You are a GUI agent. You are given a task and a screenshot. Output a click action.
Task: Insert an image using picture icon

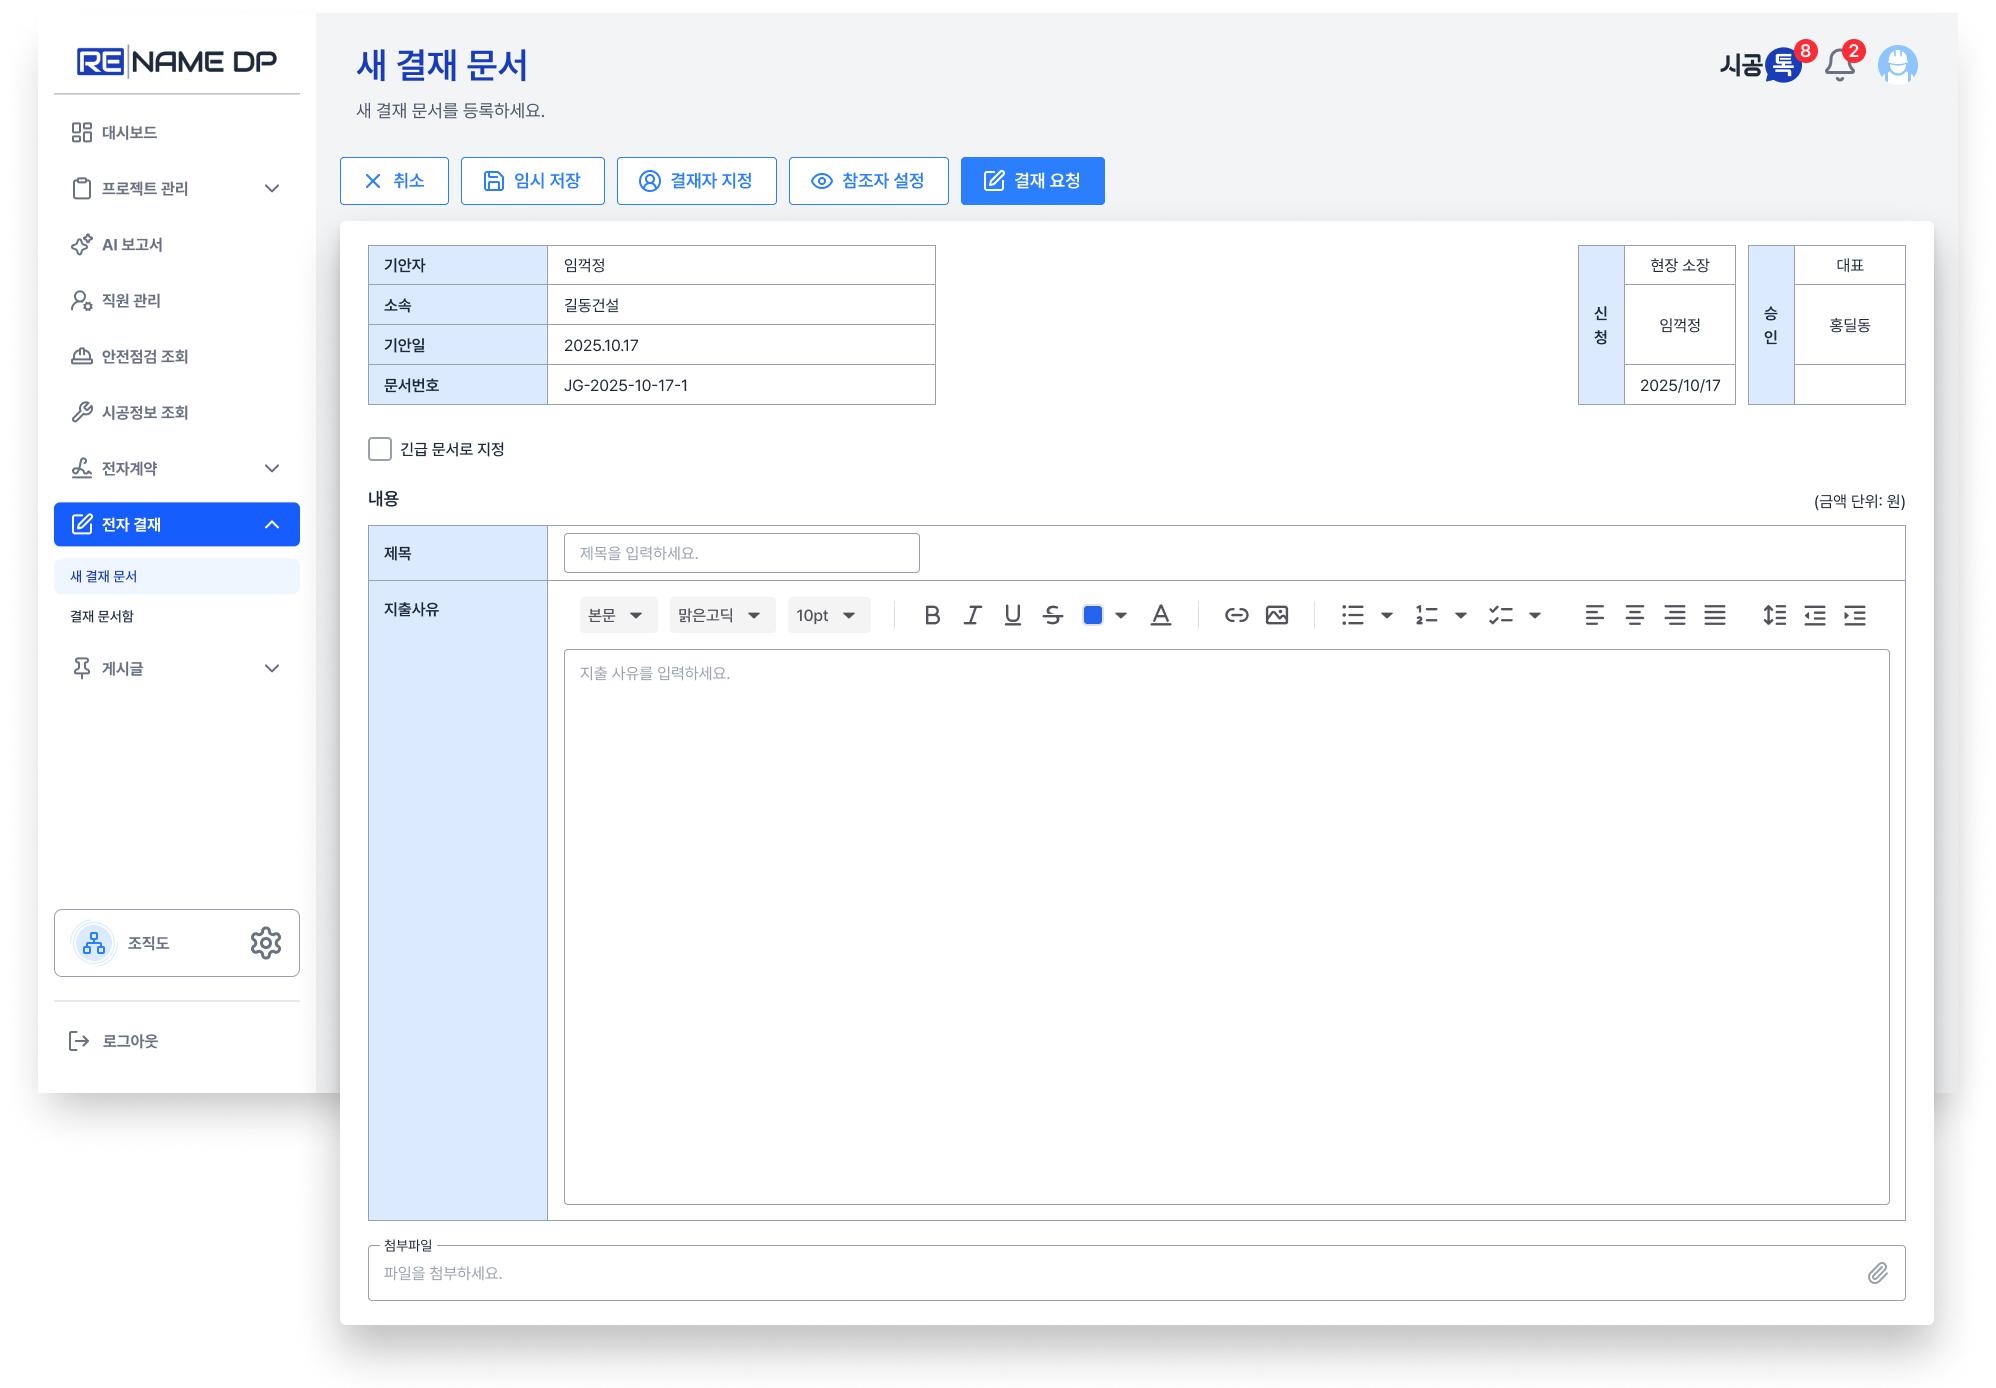click(1276, 615)
